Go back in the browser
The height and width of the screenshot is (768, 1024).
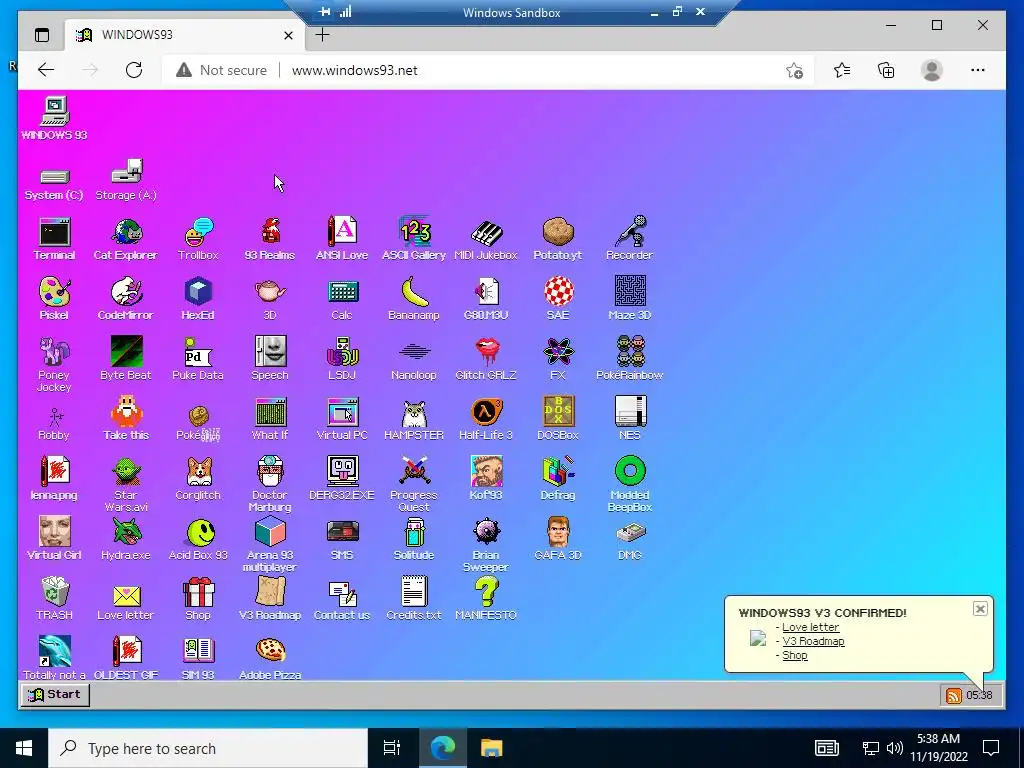46,70
